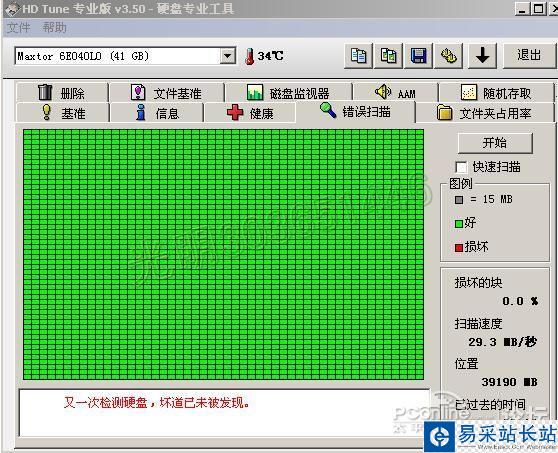Minimize the HD Tune window
Image resolution: width=558 pixels, height=453 pixels.
click(521, 9)
